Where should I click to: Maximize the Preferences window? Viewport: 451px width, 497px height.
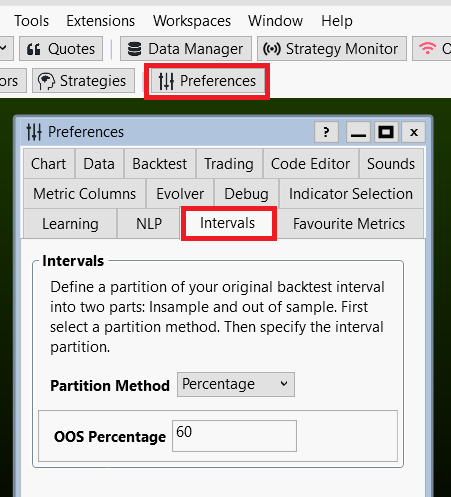pos(386,132)
